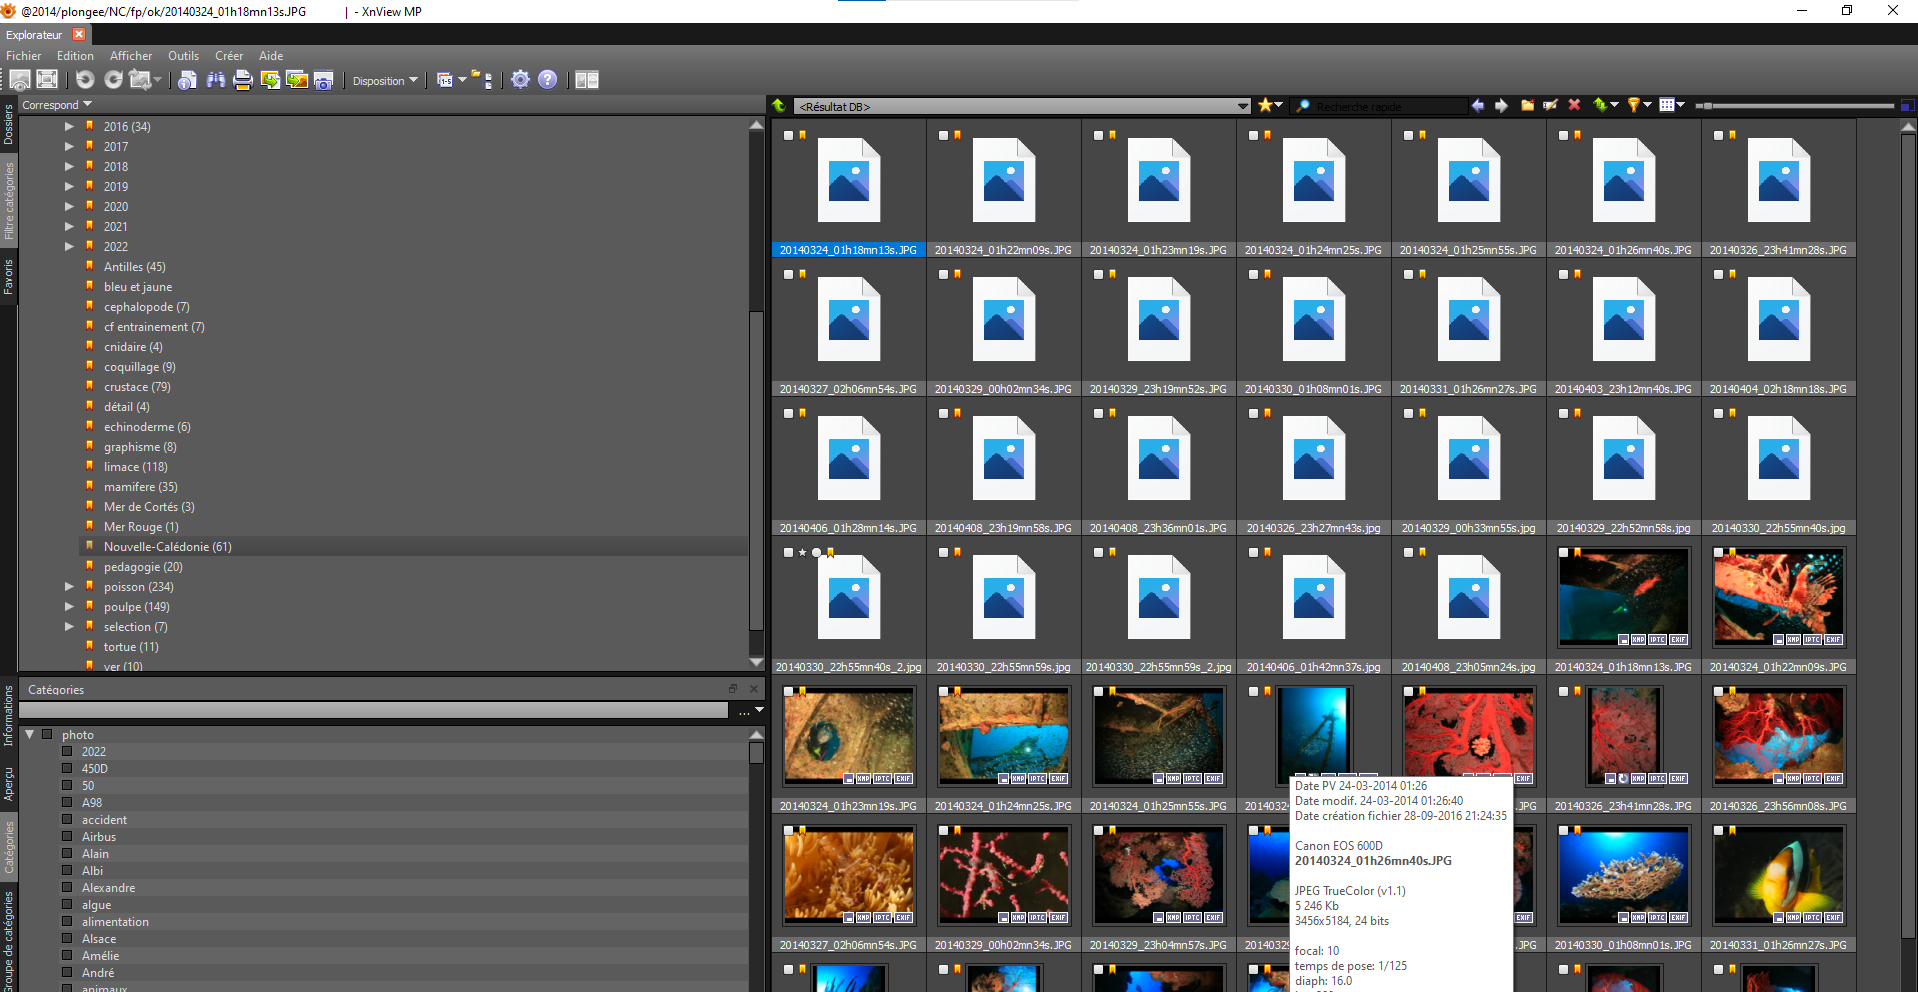The height and width of the screenshot is (992, 1918).
Task: Click the binoculars Search icon
Action: 215,80
